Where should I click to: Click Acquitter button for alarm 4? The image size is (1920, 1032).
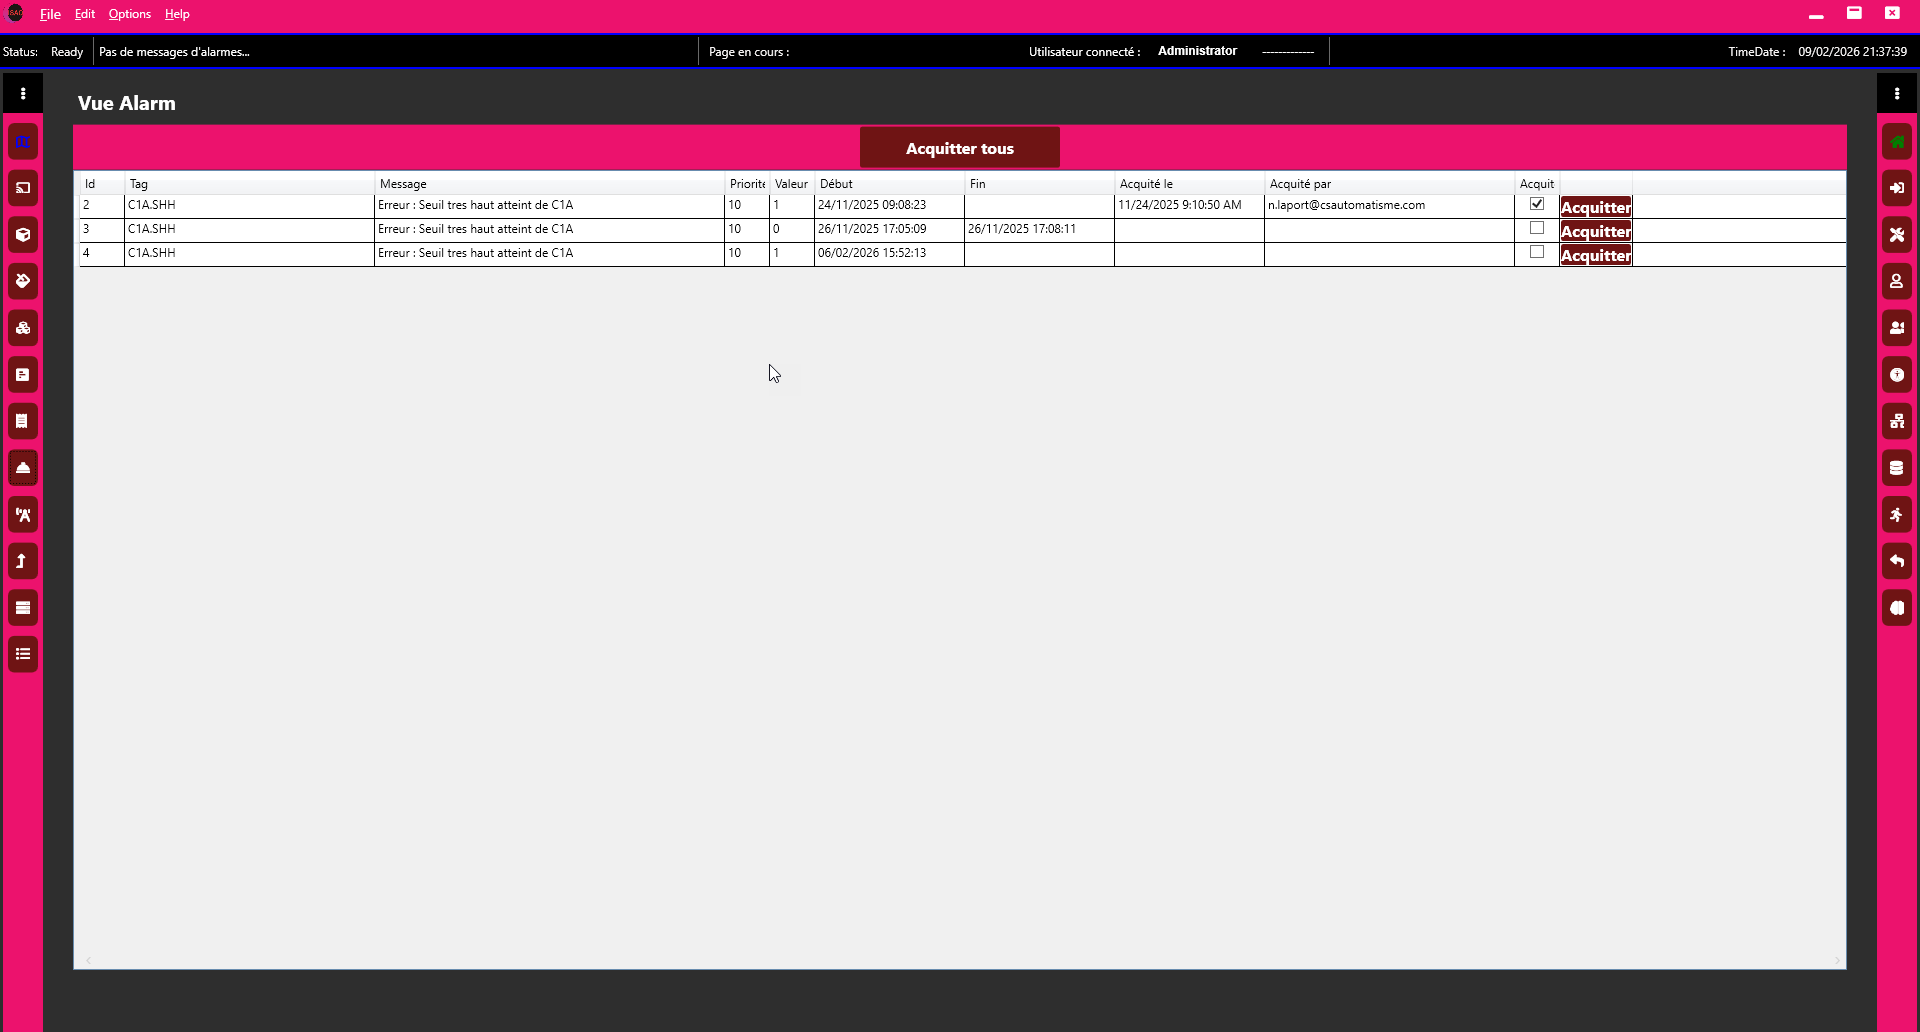click(1595, 255)
